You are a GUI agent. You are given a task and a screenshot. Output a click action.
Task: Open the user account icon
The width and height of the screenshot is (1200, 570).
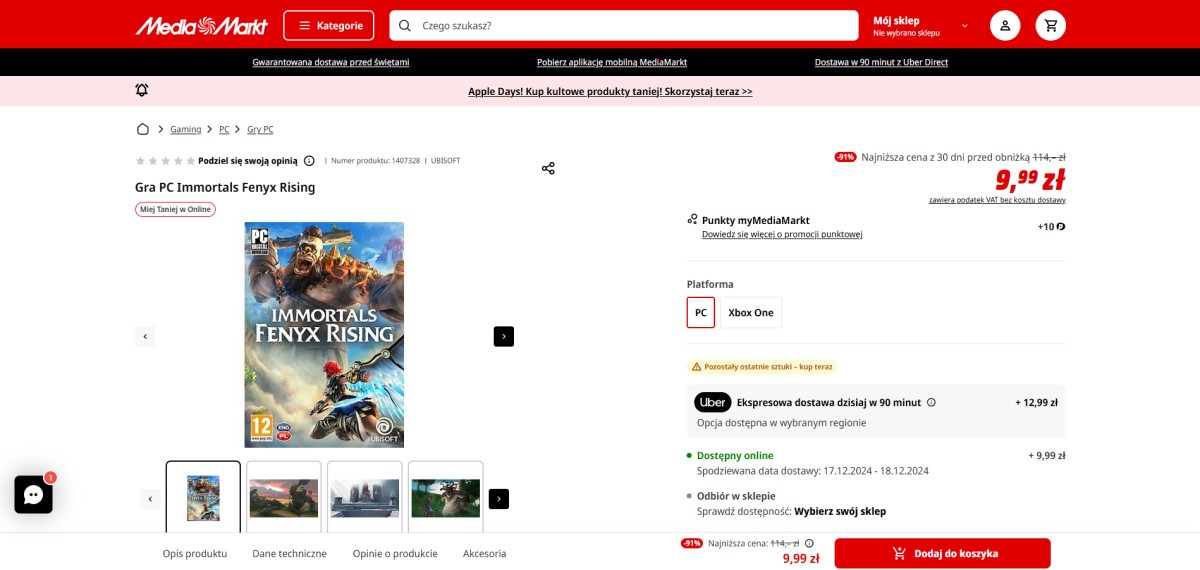(x=1005, y=25)
